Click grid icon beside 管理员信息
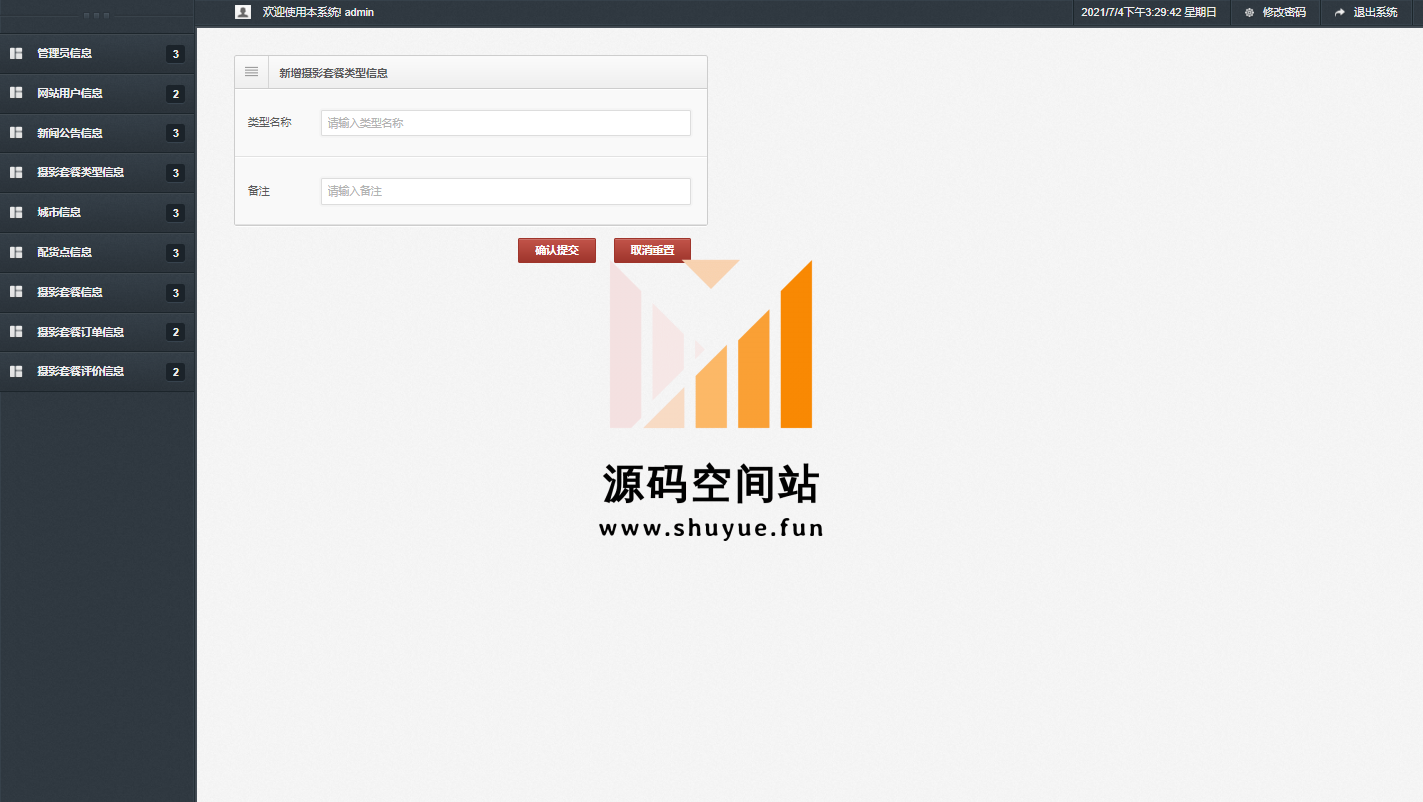Screen dimensions: 1423x802 (x=16, y=53)
